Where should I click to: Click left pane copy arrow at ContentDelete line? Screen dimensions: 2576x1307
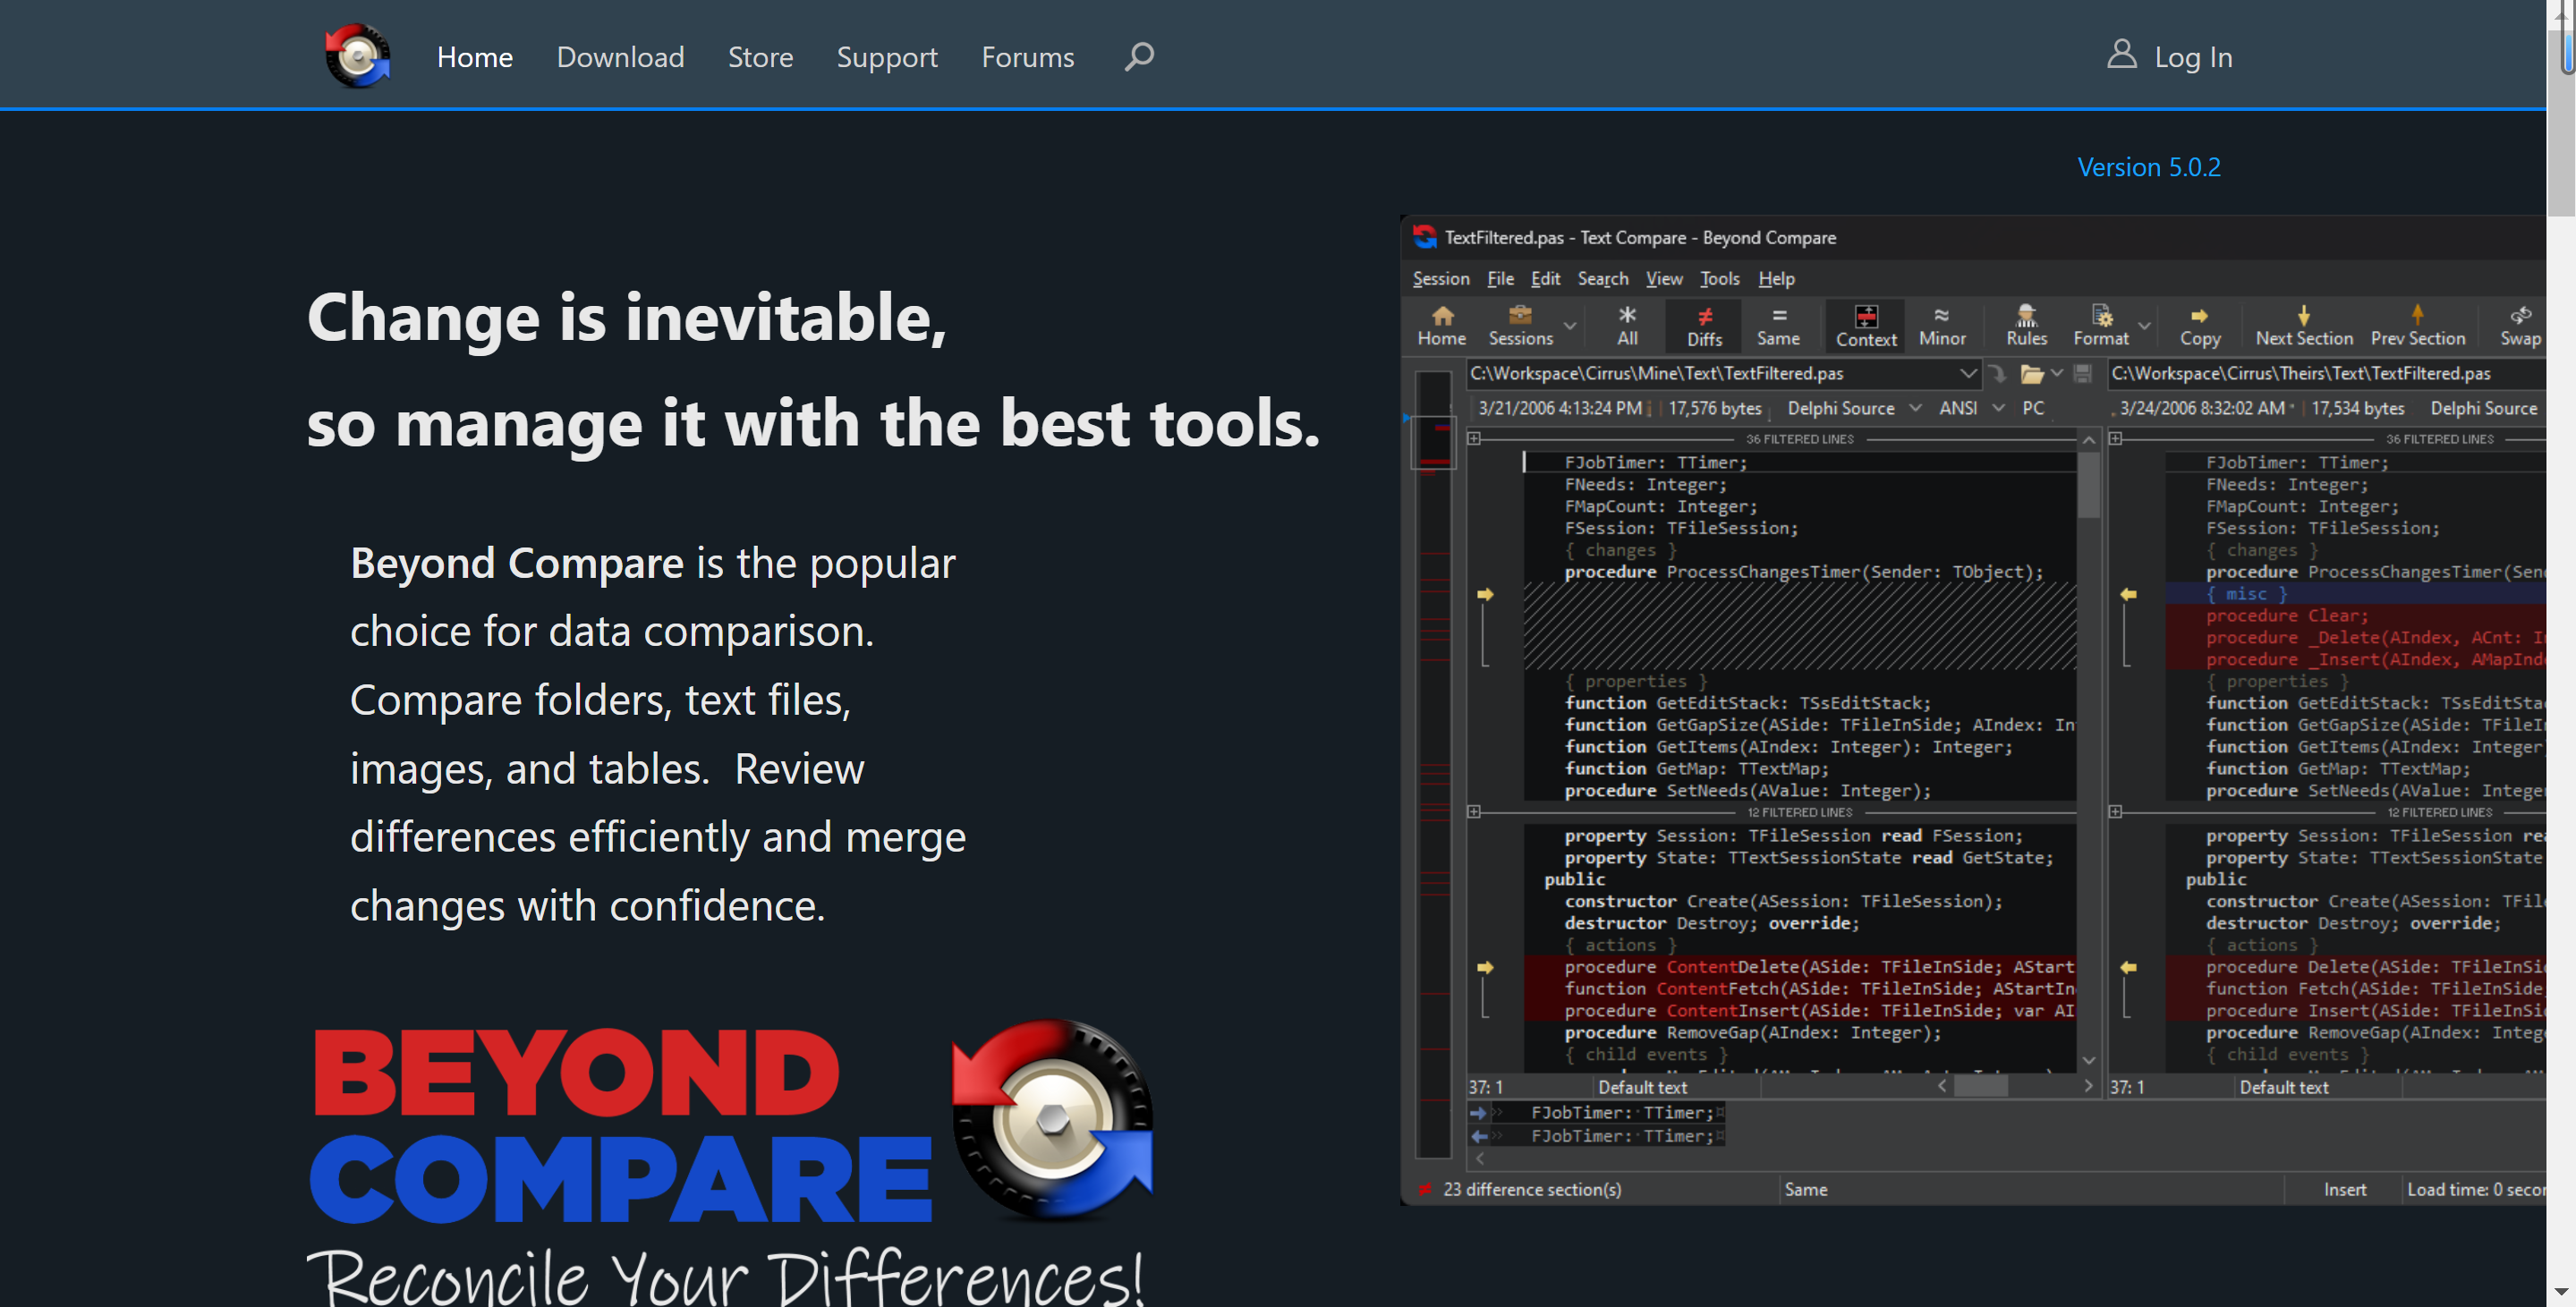(1485, 967)
